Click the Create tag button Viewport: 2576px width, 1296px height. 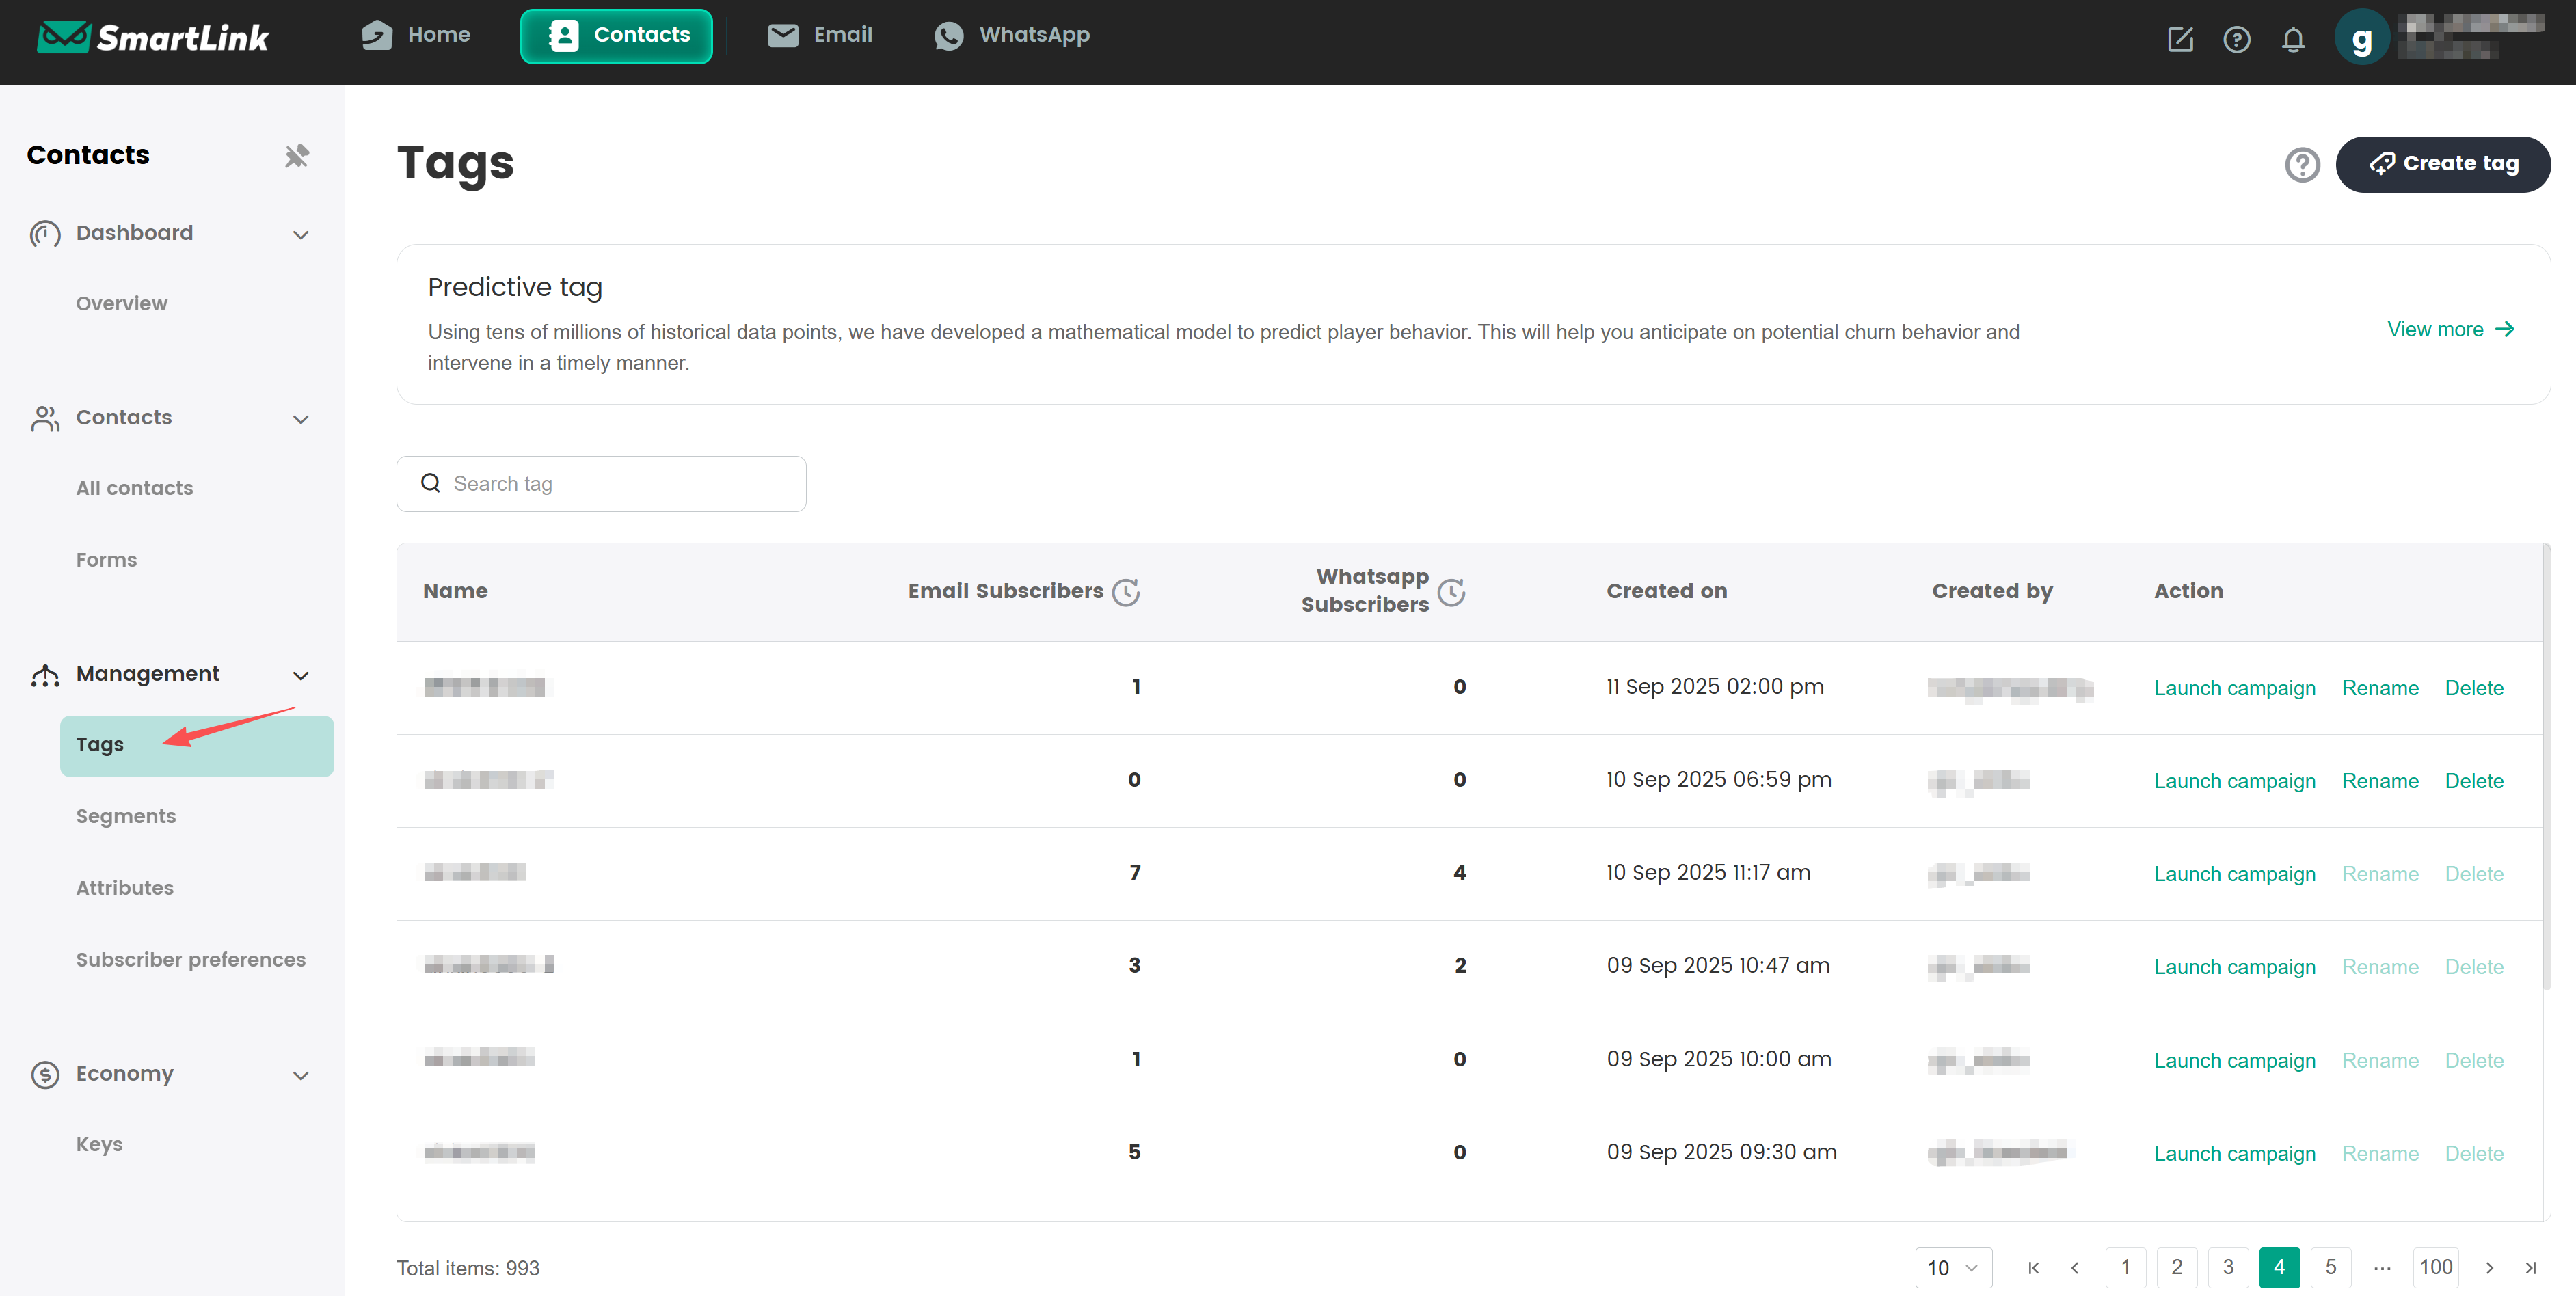pyautogui.click(x=2442, y=164)
